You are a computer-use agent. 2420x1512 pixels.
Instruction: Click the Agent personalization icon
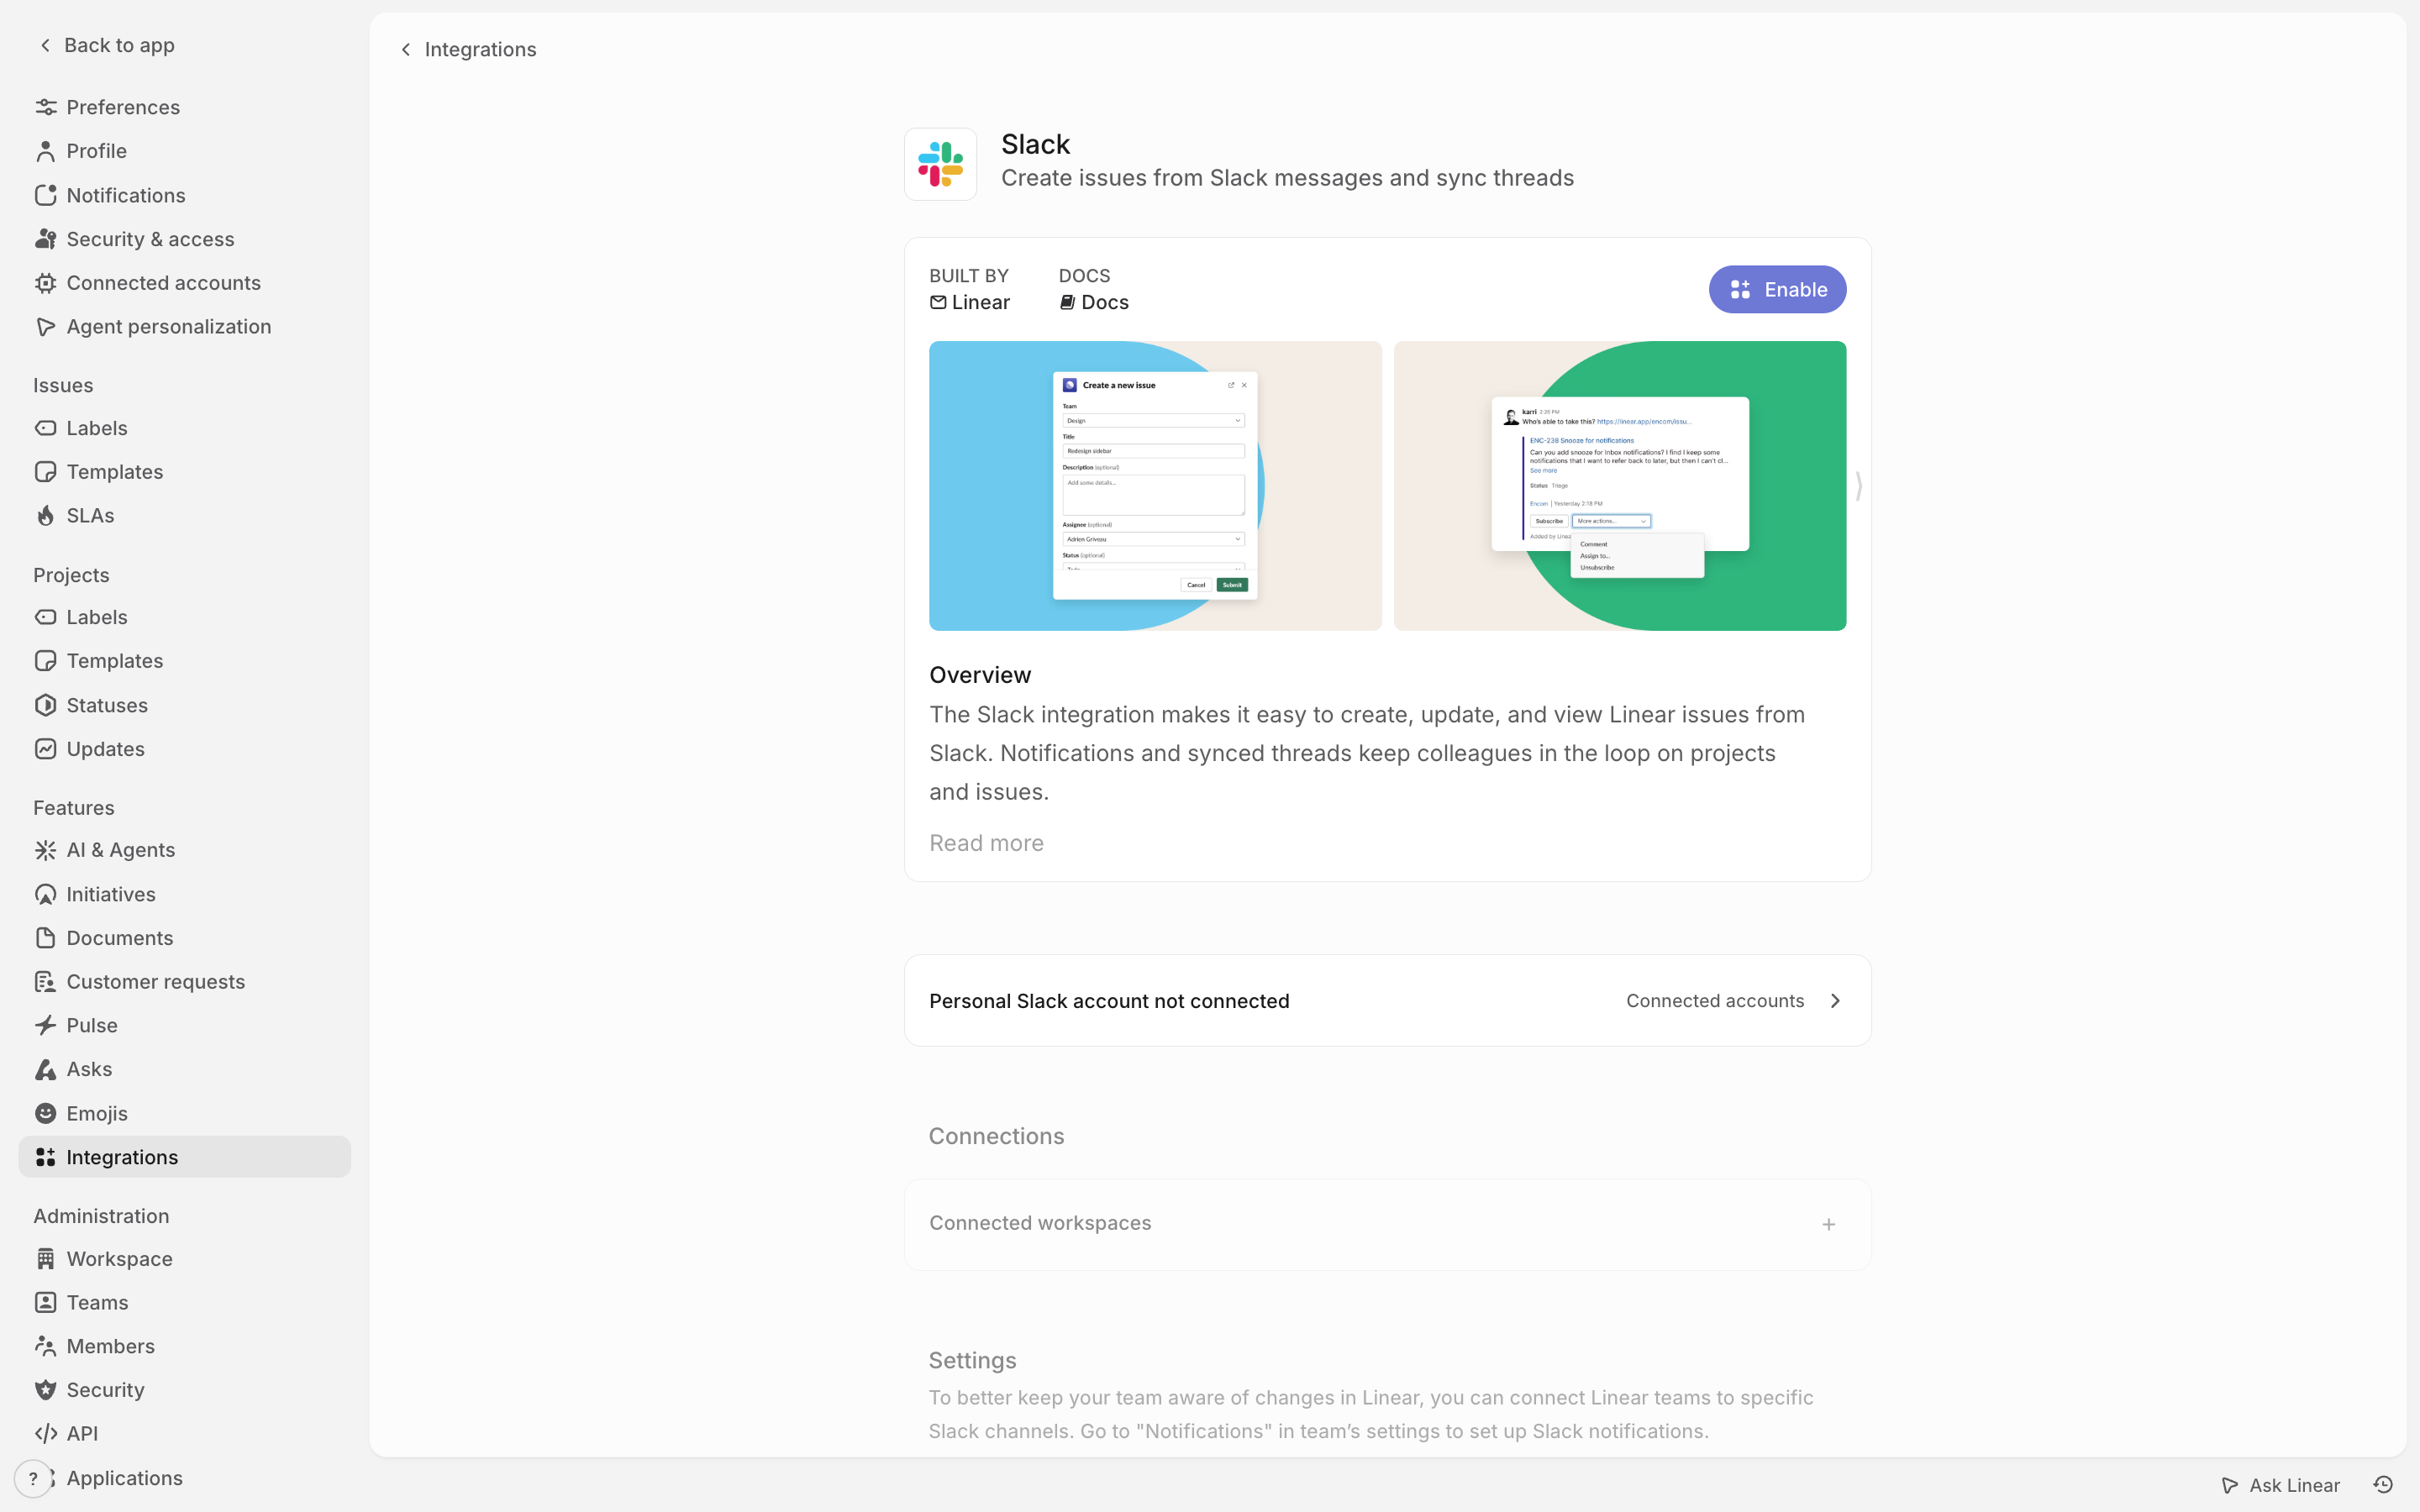(x=45, y=327)
